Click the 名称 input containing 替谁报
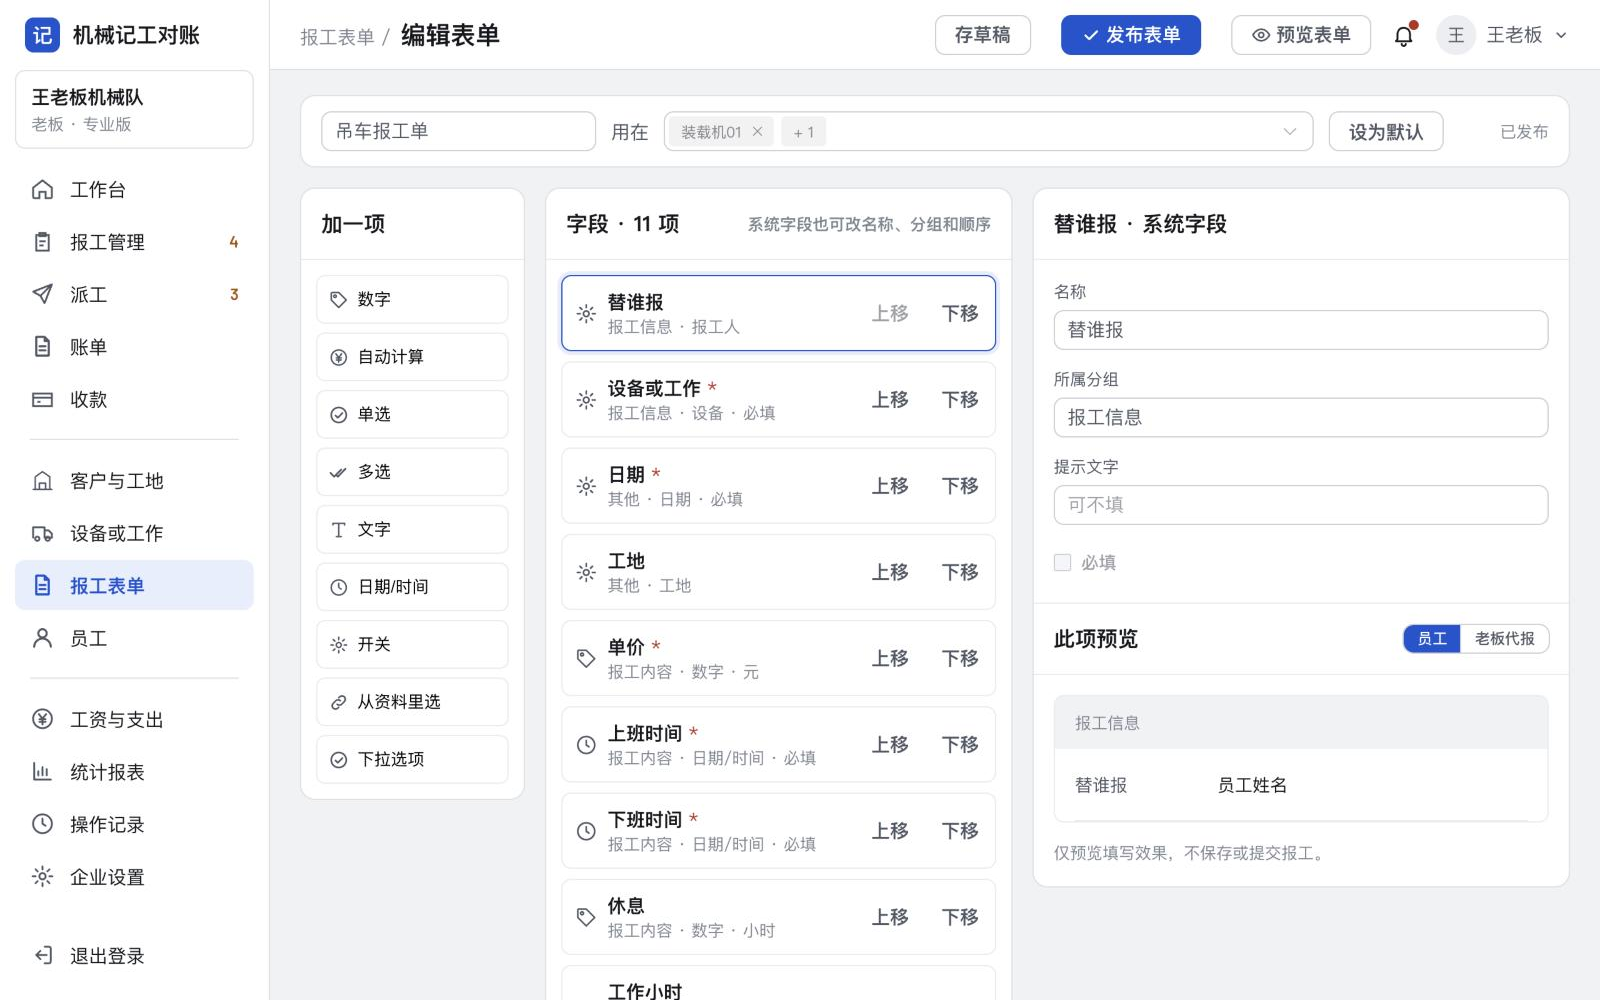The image size is (1600, 1000). tap(1300, 330)
